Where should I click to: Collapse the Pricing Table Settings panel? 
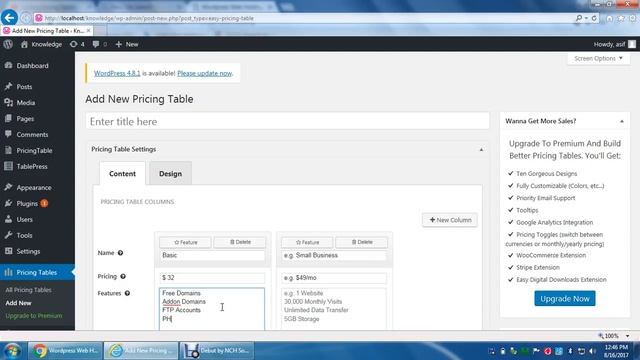(481, 150)
